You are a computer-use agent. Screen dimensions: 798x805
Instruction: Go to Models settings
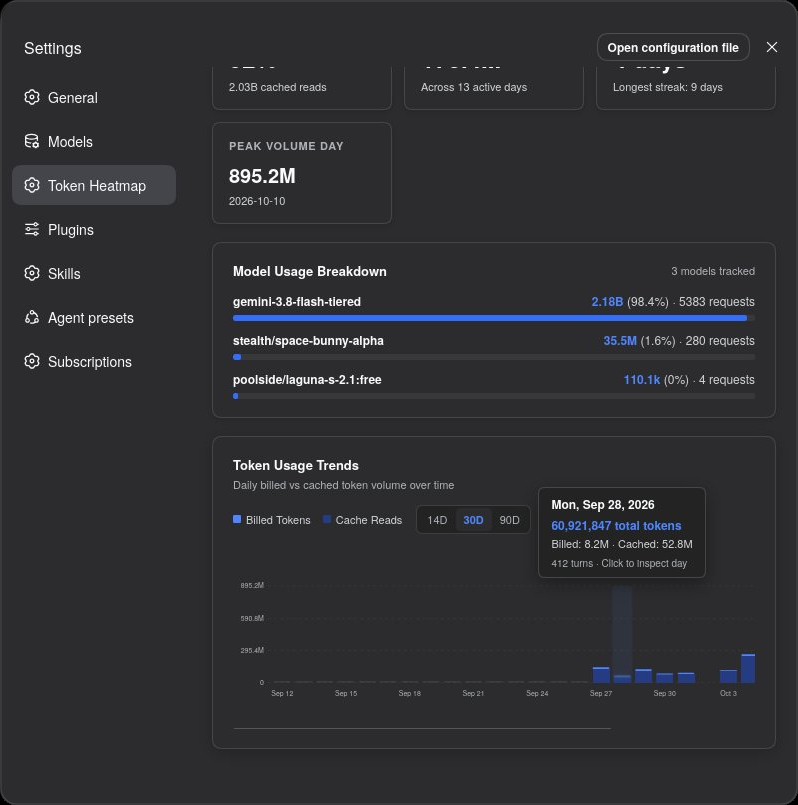pos(94,142)
